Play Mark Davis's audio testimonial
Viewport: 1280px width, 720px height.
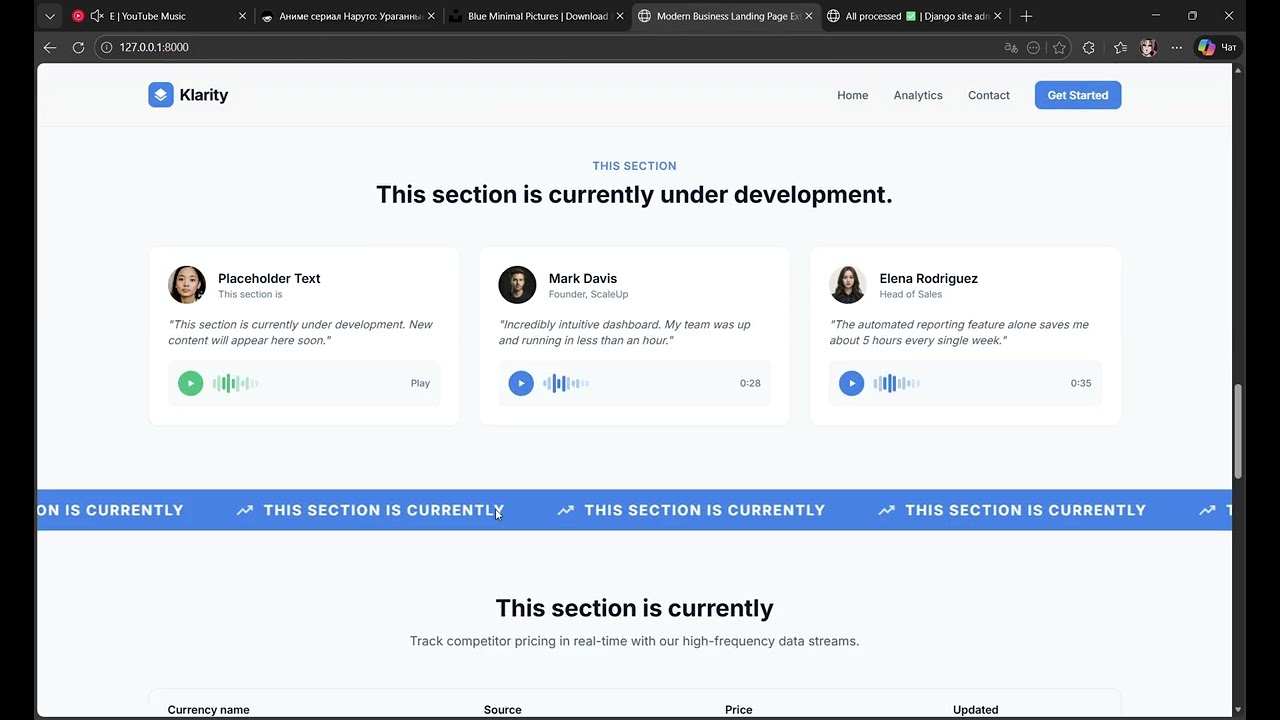(x=521, y=383)
